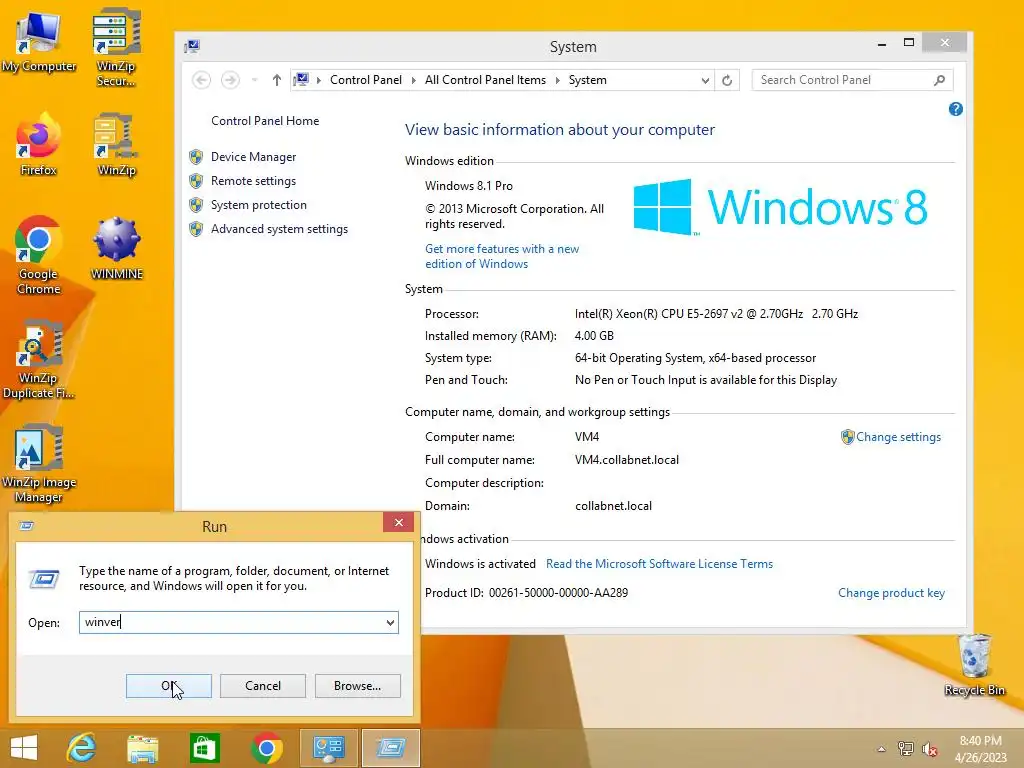Maximize the System window

(908, 42)
